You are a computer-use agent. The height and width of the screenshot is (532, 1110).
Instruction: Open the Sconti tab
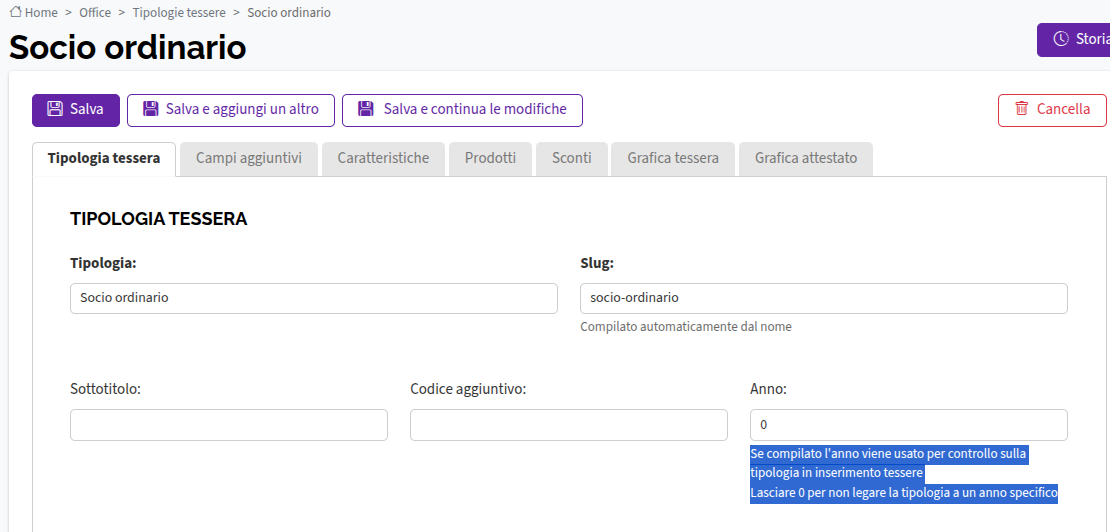click(571, 158)
